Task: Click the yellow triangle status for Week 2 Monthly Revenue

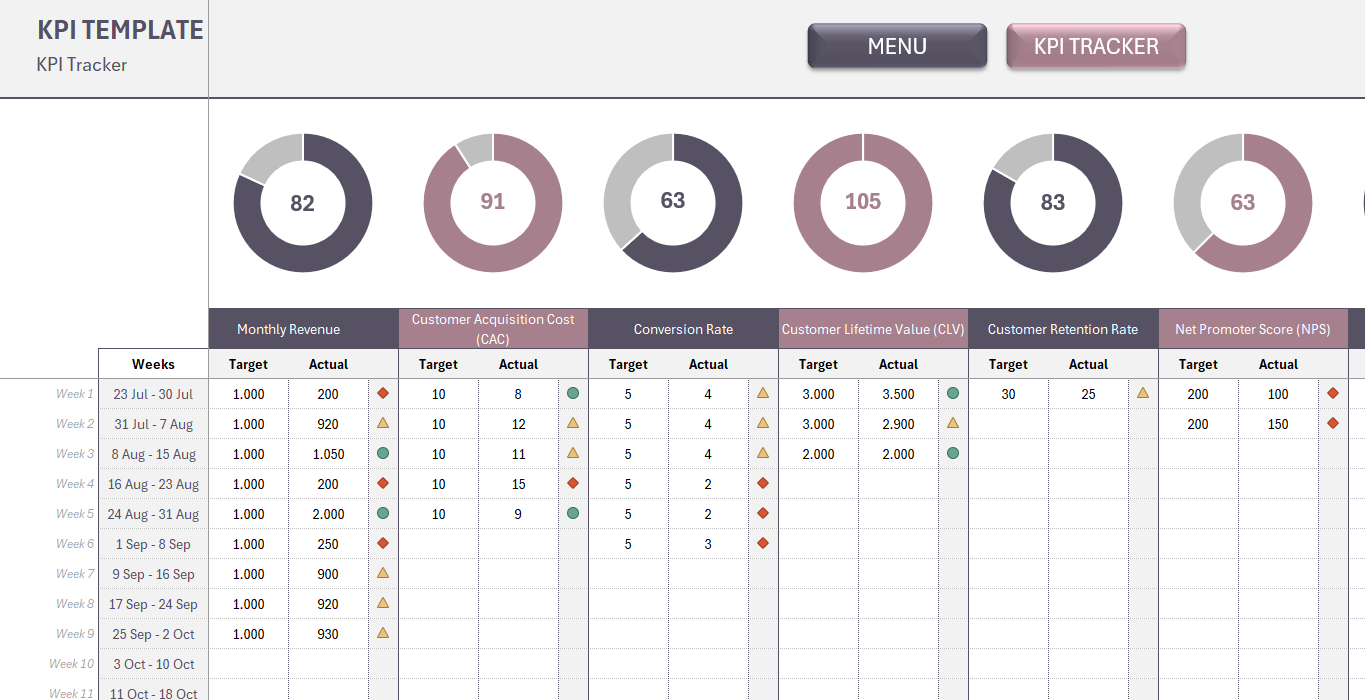Action: (x=383, y=424)
